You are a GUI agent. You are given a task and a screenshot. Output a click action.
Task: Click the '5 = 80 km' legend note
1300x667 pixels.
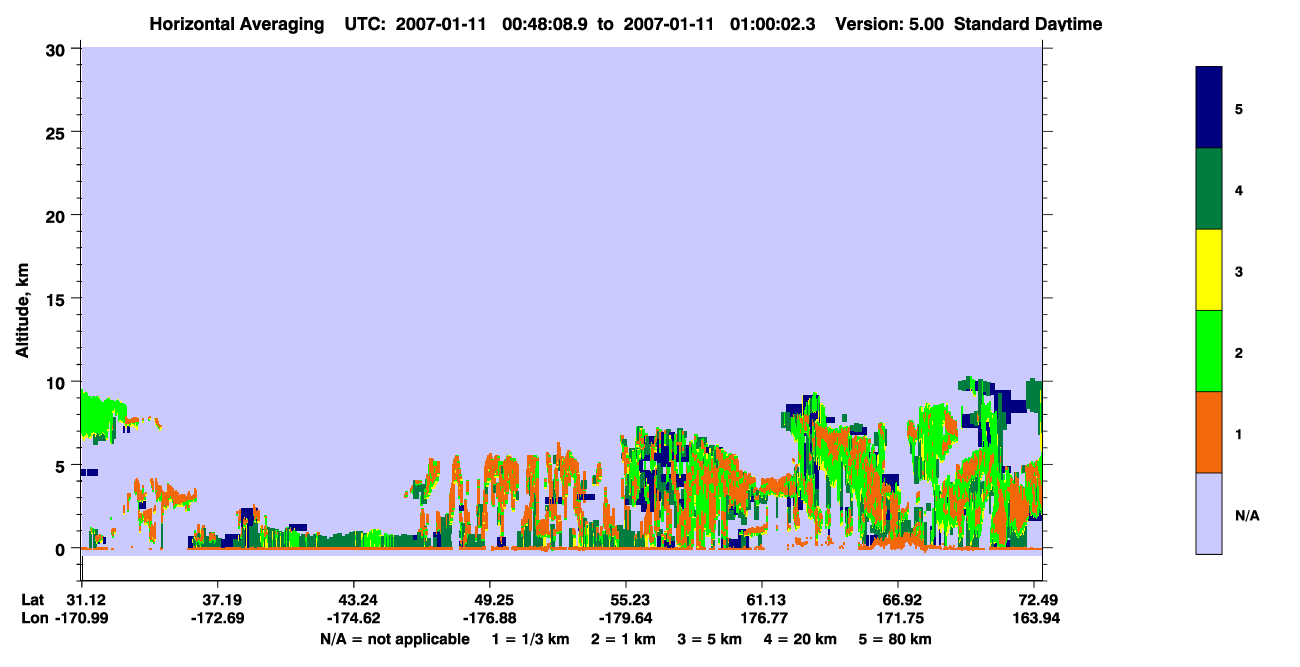point(896,639)
